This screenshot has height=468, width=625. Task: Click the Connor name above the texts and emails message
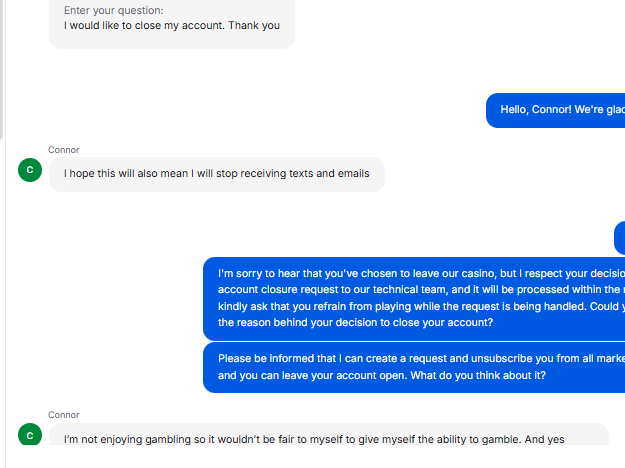coord(63,150)
